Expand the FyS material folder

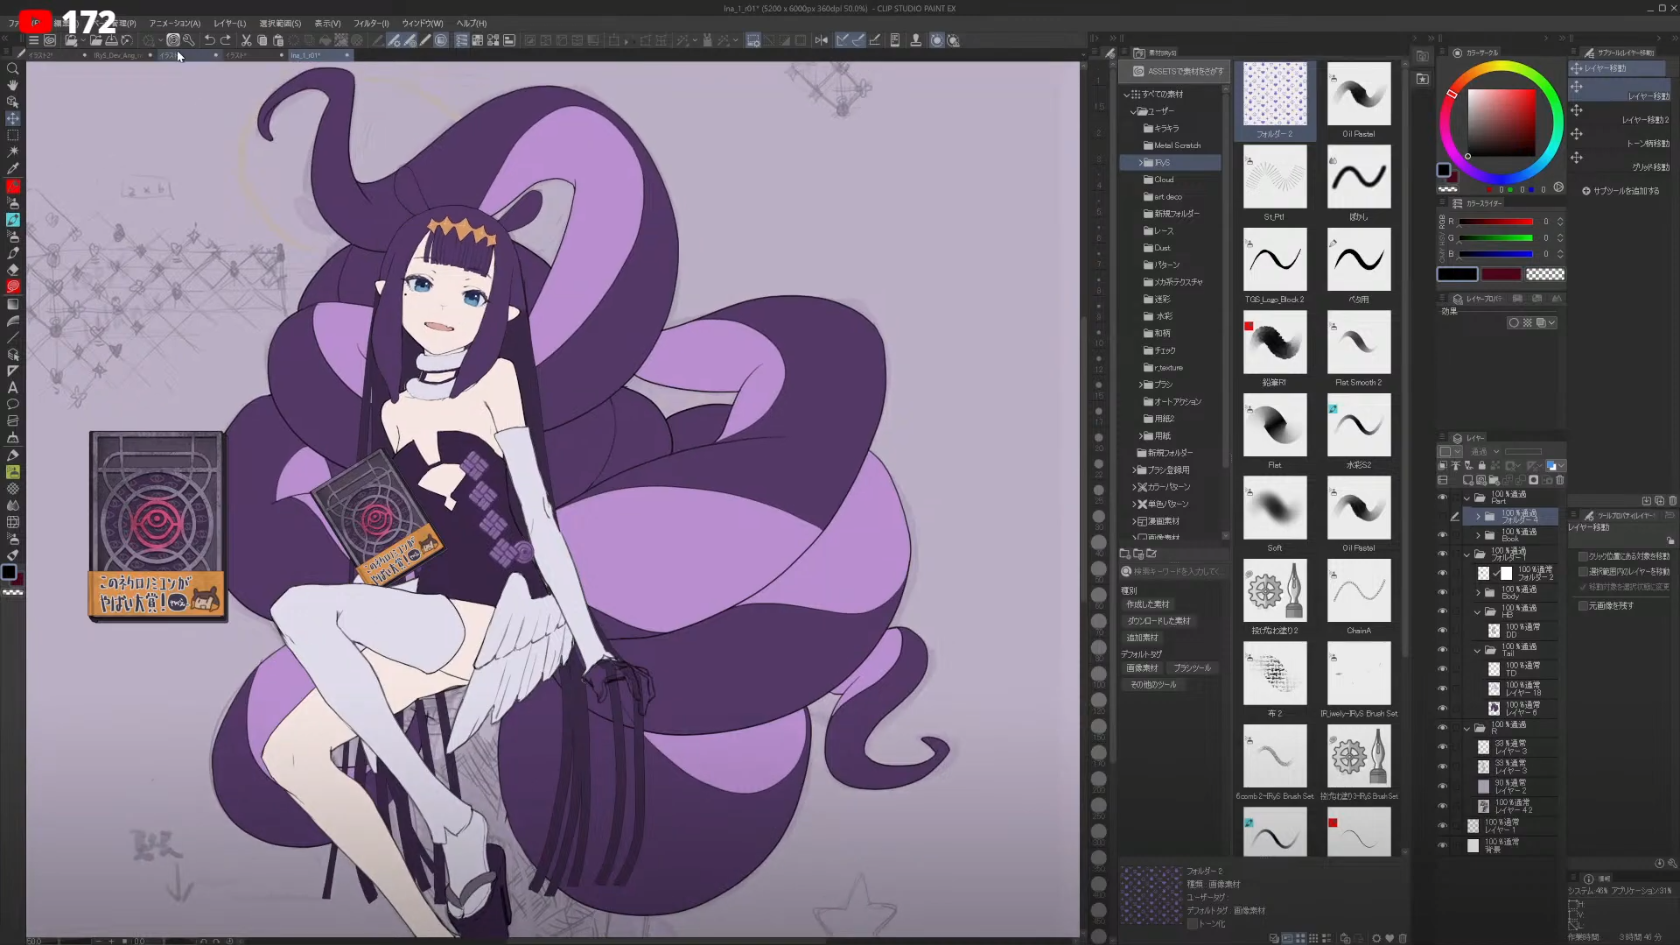point(1141,162)
